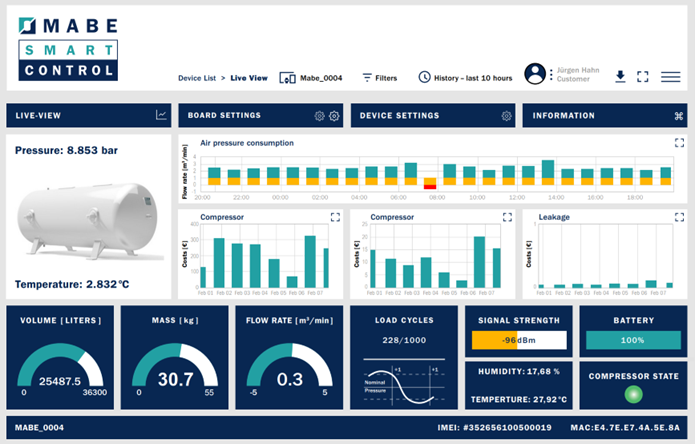
Task: Click the red bar in air pressure chart
Action: click(429, 185)
